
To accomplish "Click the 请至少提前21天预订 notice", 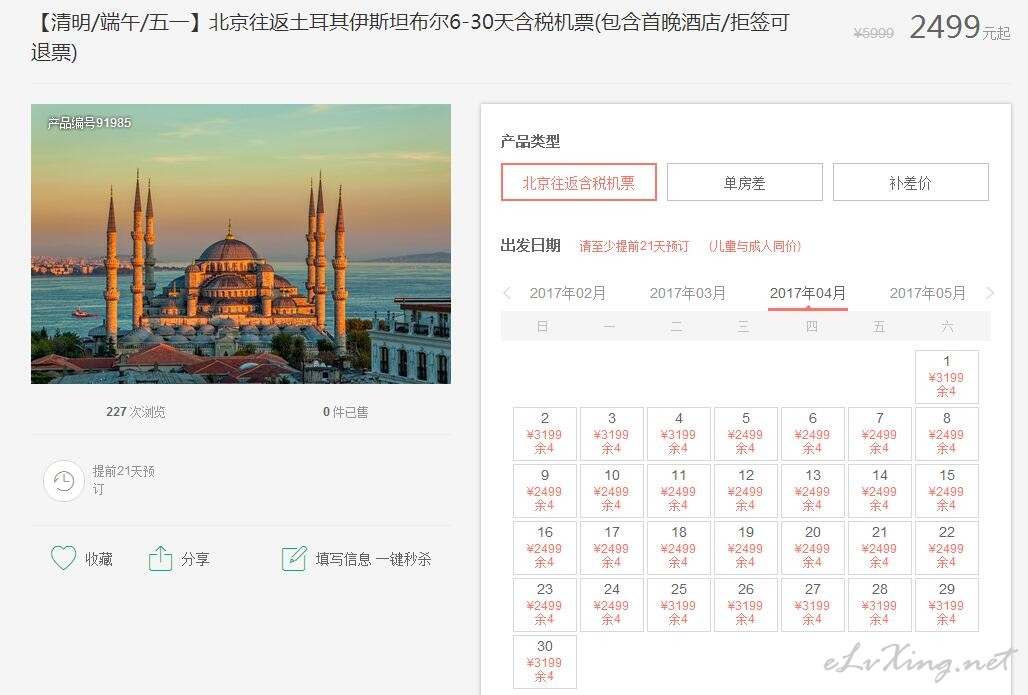I will (634, 246).
